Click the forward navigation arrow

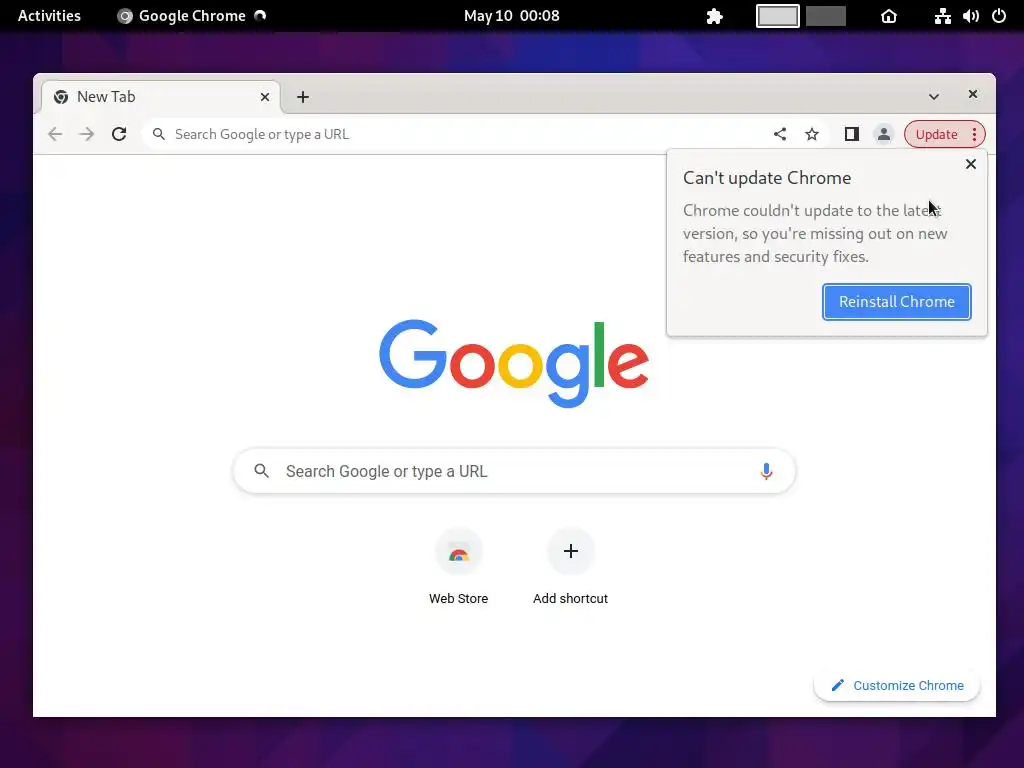[x=86, y=135]
